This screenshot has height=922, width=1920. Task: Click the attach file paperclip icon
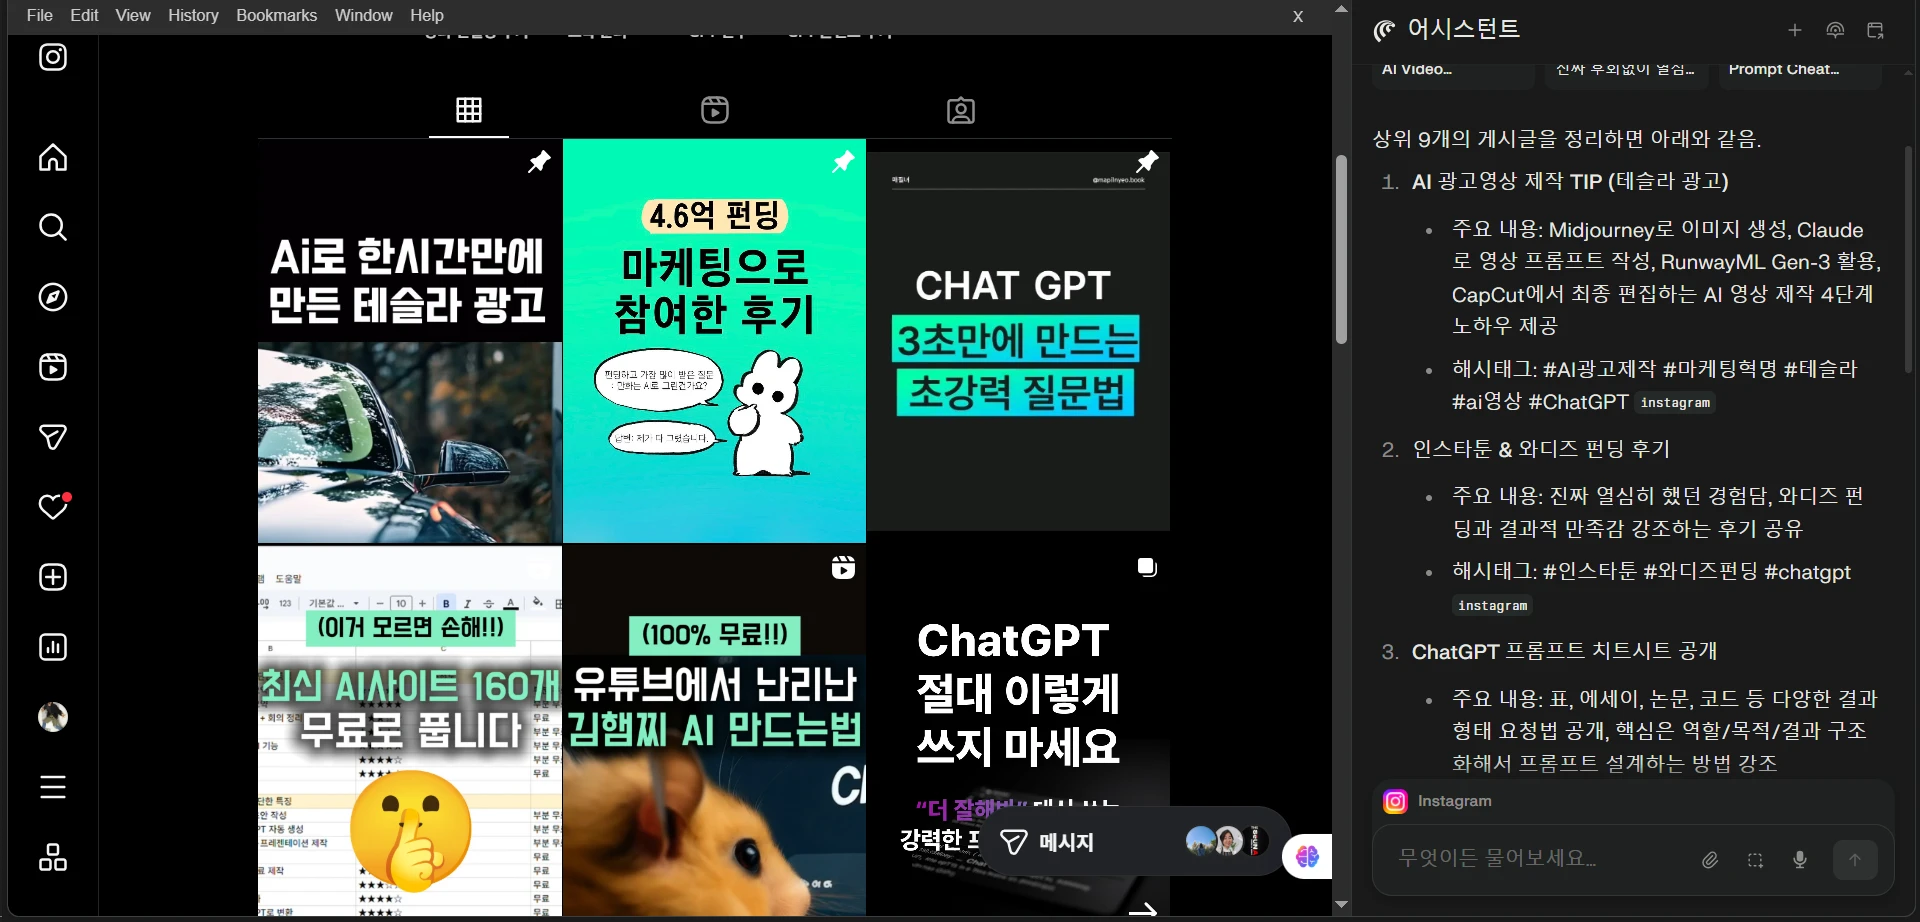click(x=1711, y=860)
